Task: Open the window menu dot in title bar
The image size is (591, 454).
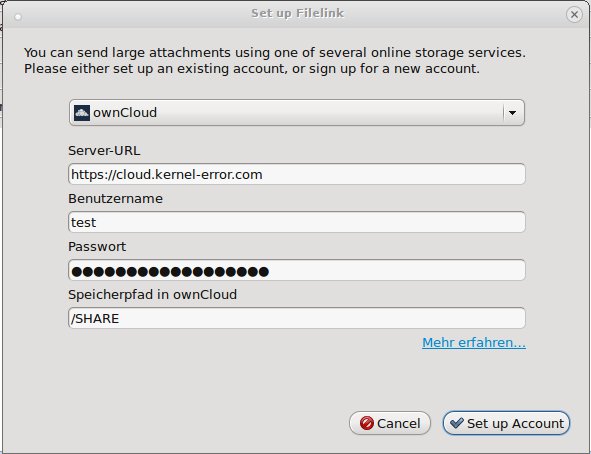Action: coord(18,17)
